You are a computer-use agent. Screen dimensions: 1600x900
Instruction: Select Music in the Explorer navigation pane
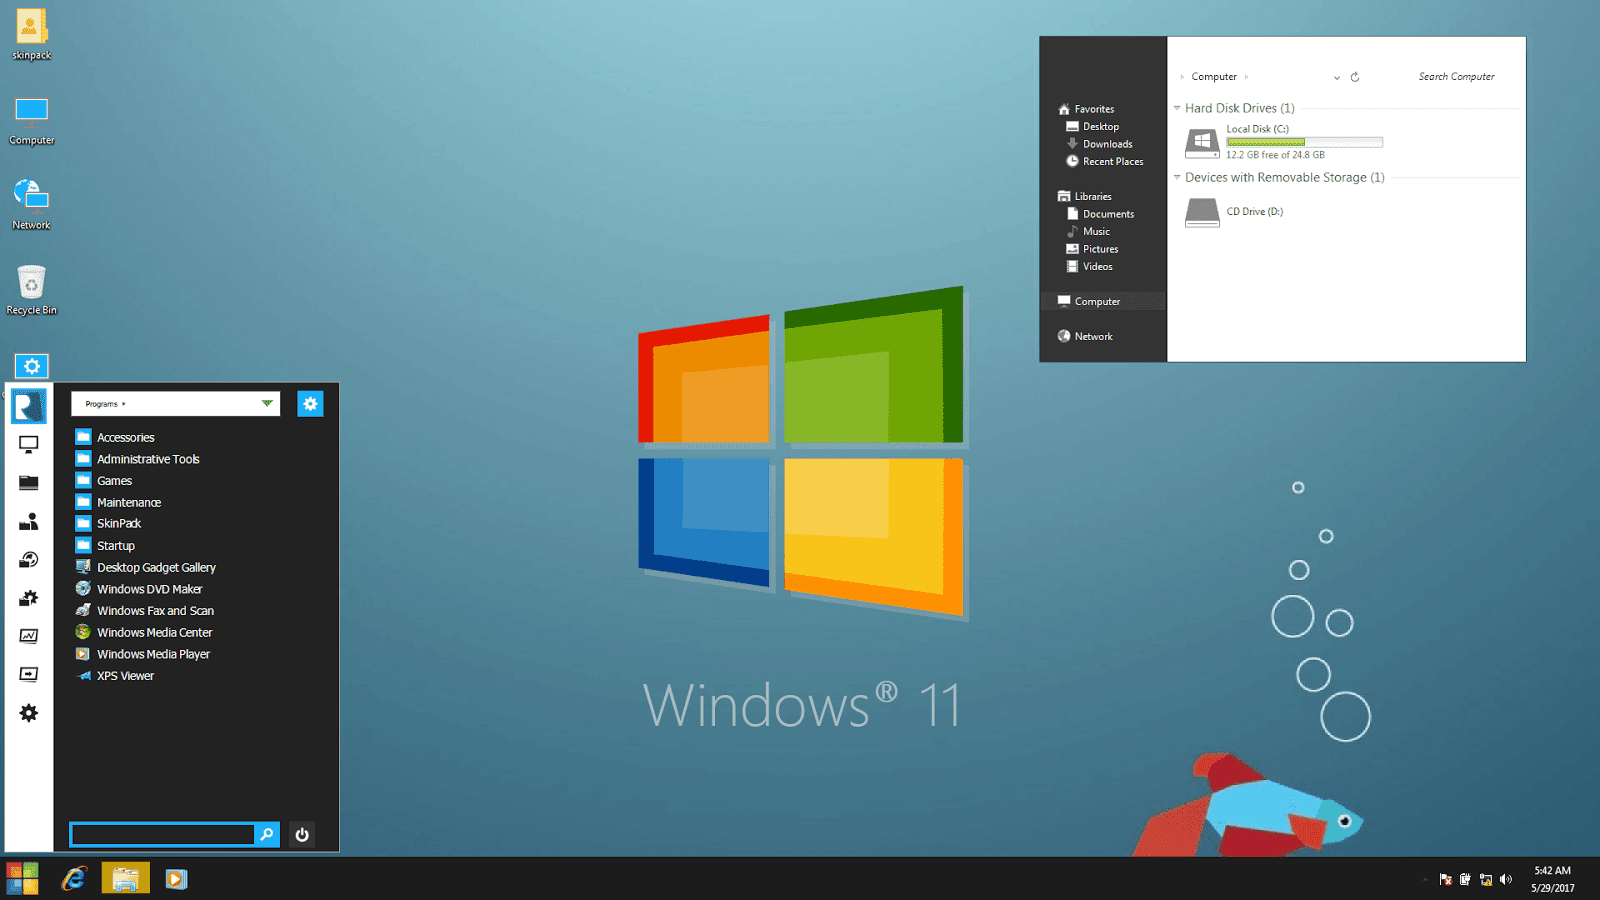coord(1088,231)
